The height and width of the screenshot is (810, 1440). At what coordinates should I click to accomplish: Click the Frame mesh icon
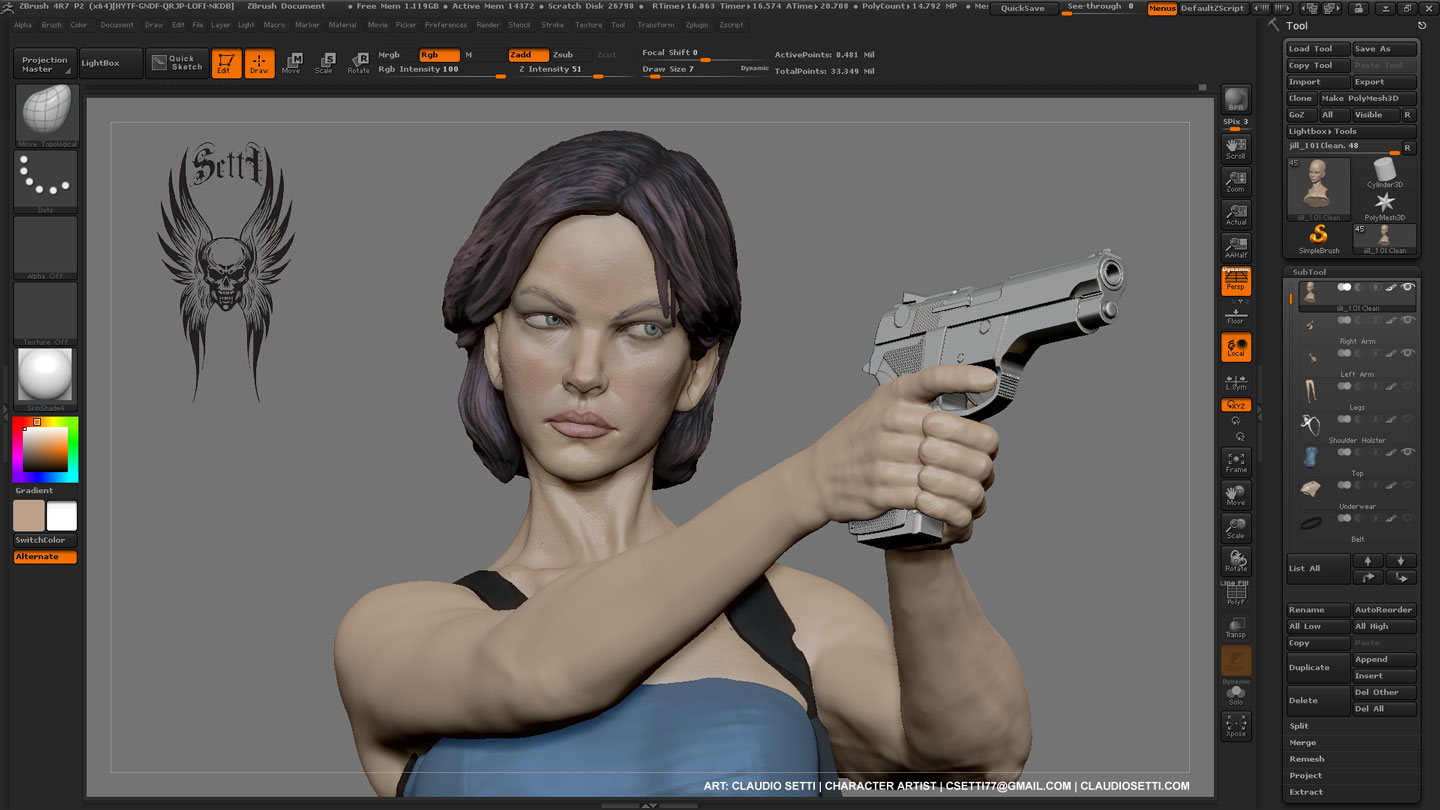(x=1236, y=462)
